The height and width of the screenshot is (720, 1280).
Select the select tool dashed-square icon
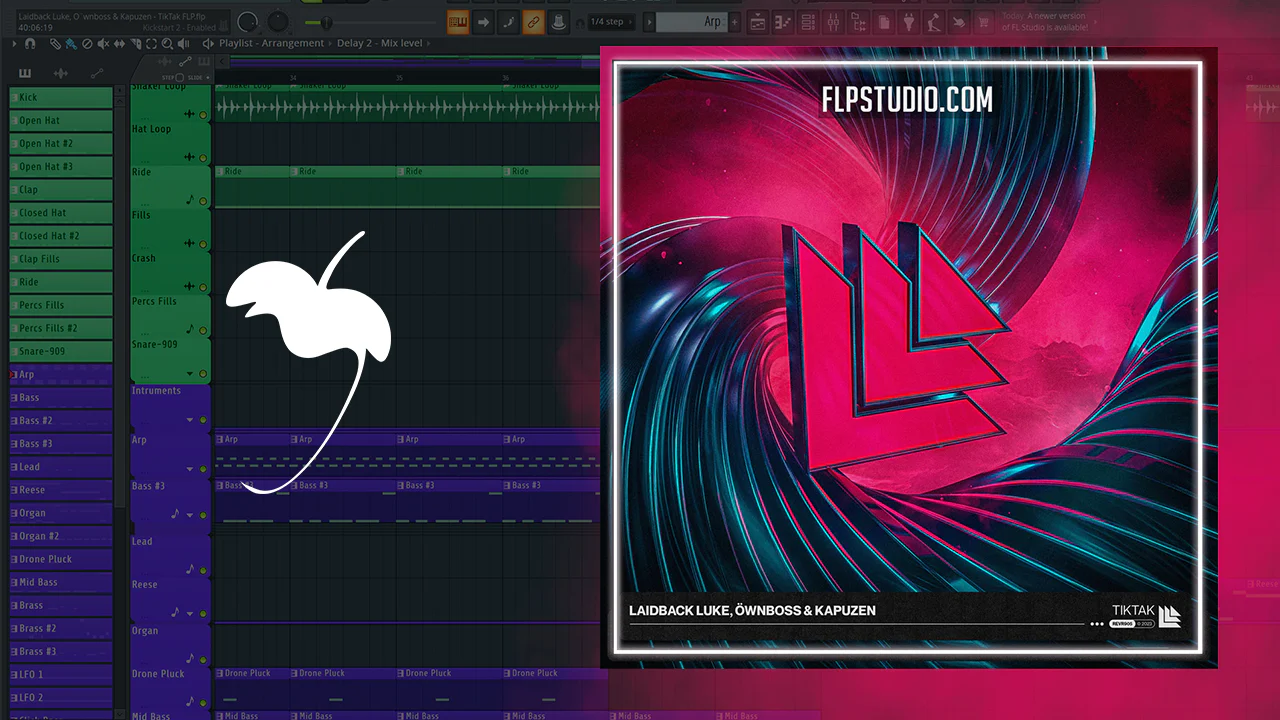point(151,44)
